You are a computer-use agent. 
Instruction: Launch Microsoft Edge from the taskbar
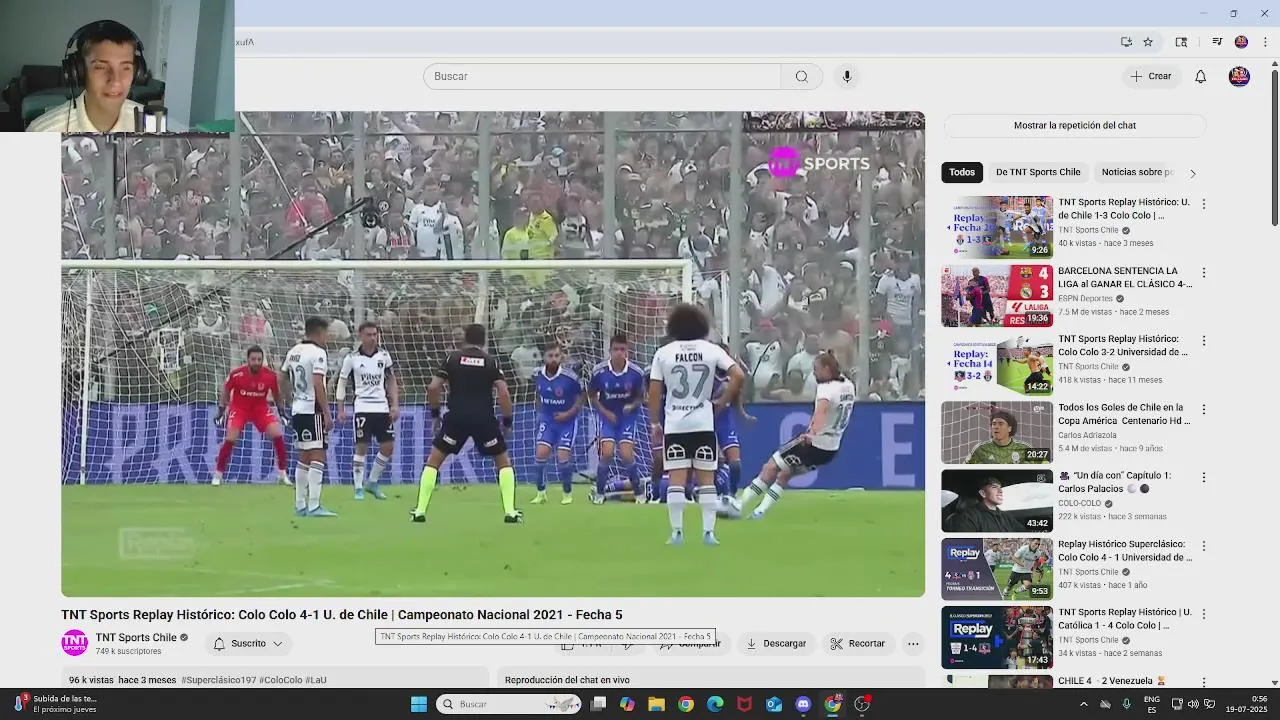tap(715, 704)
